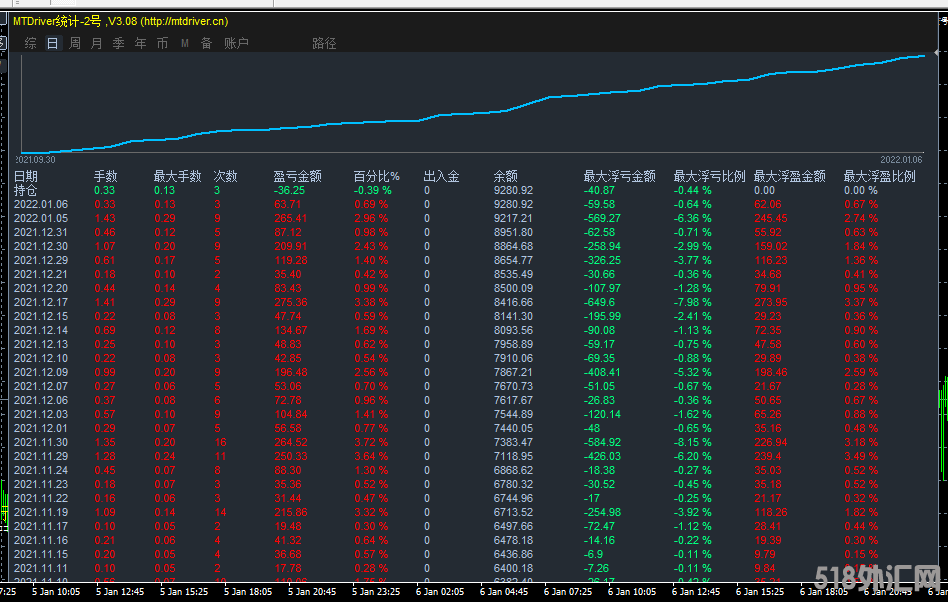Select the 年 yearly tab
948x602 pixels.
pyautogui.click(x=140, y=43)
